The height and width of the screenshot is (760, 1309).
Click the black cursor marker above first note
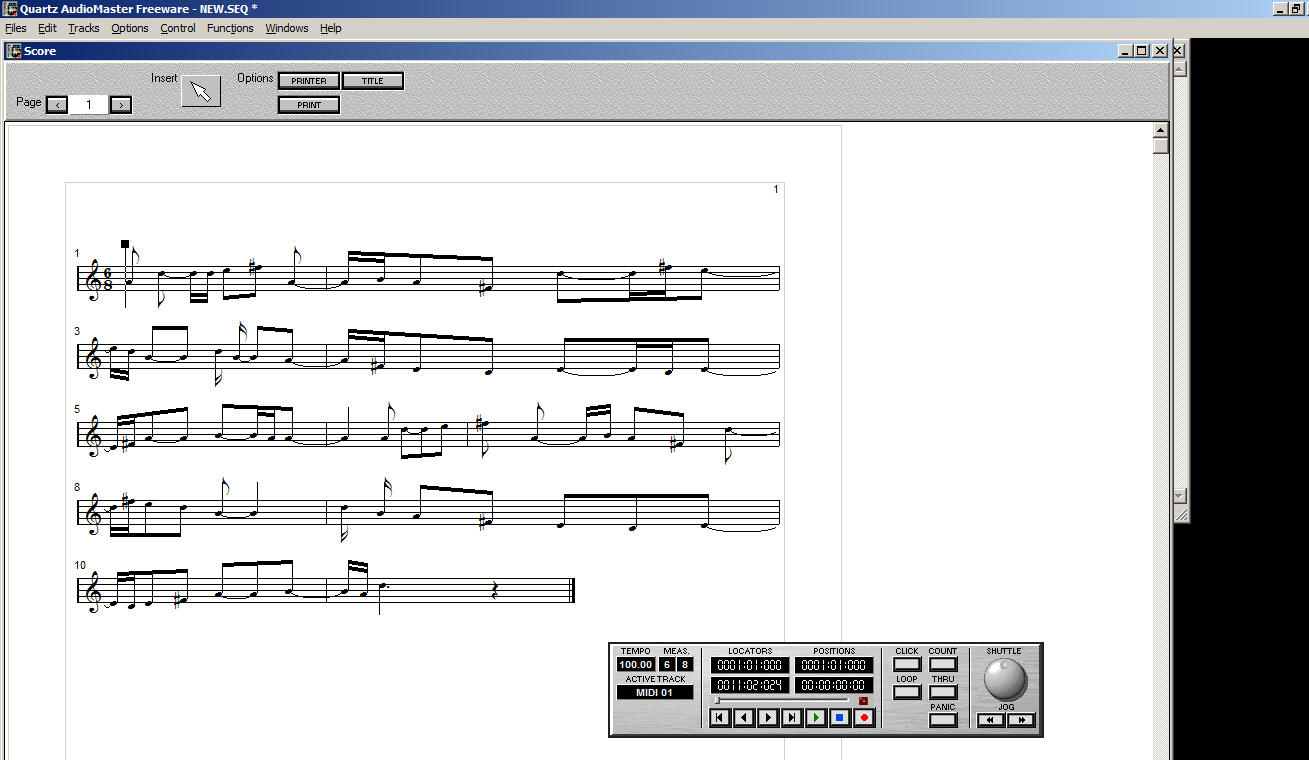coord(125,244)
